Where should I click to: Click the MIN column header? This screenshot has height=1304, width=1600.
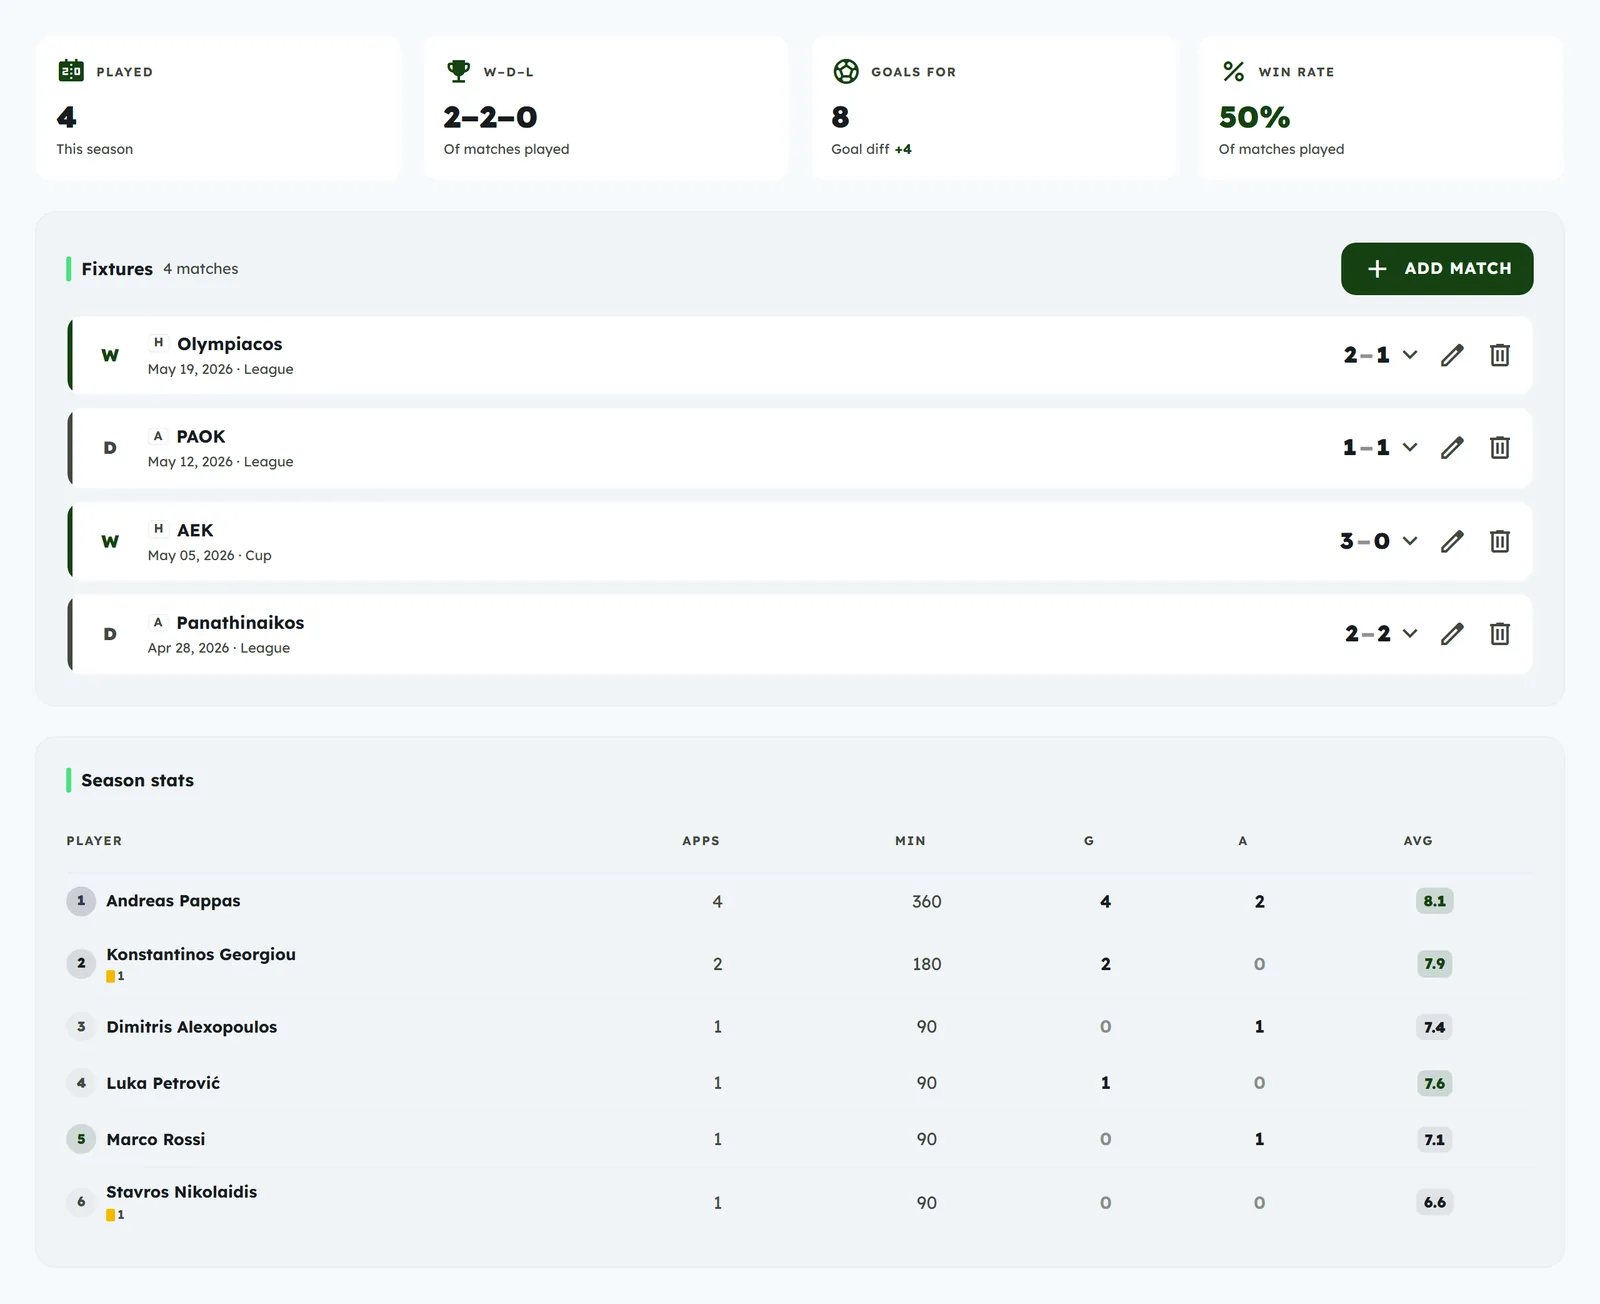(x=911, y=841)
